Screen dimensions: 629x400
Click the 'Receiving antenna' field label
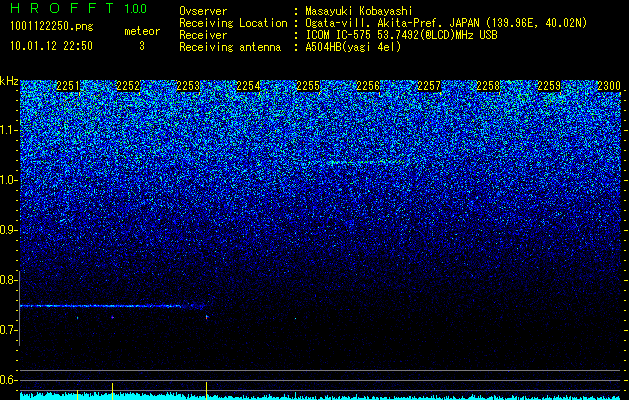pos(230,47)
